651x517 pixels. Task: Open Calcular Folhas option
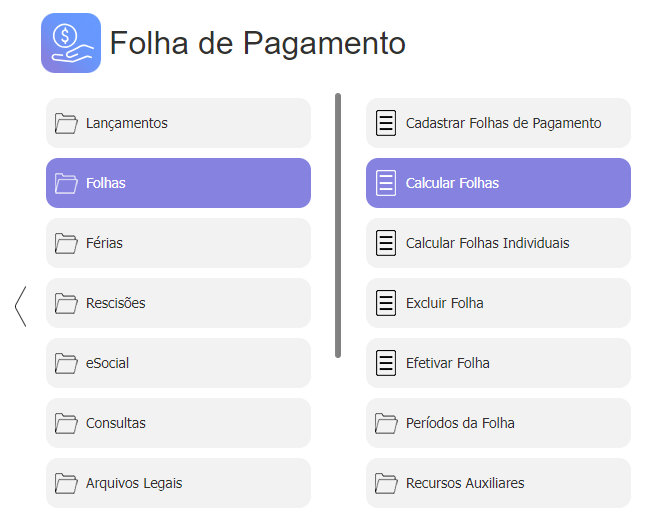[452, 183]
